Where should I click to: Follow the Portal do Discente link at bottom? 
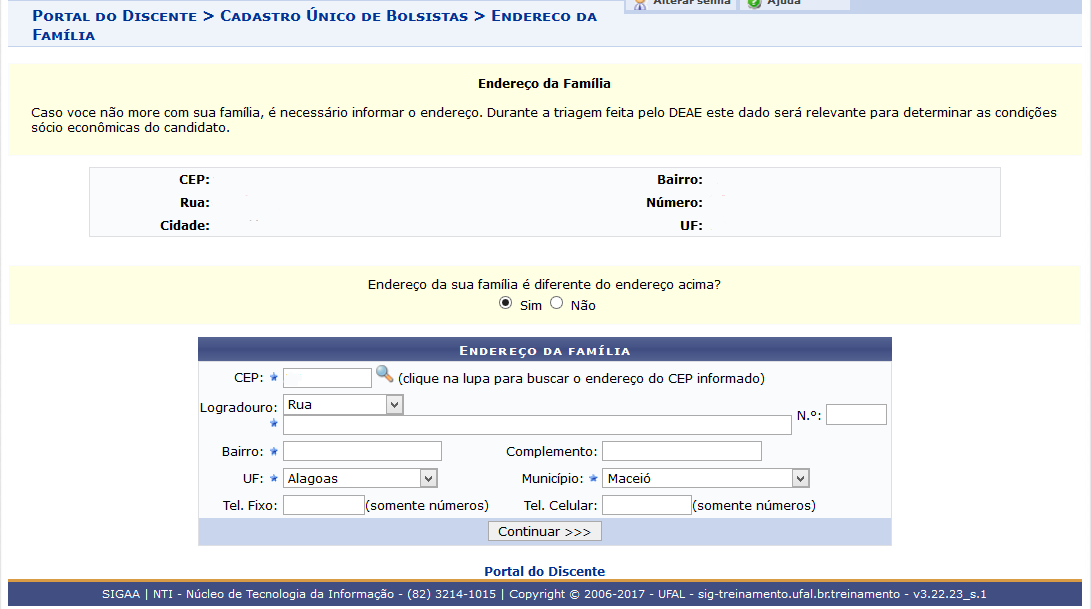tap(544, 571)
